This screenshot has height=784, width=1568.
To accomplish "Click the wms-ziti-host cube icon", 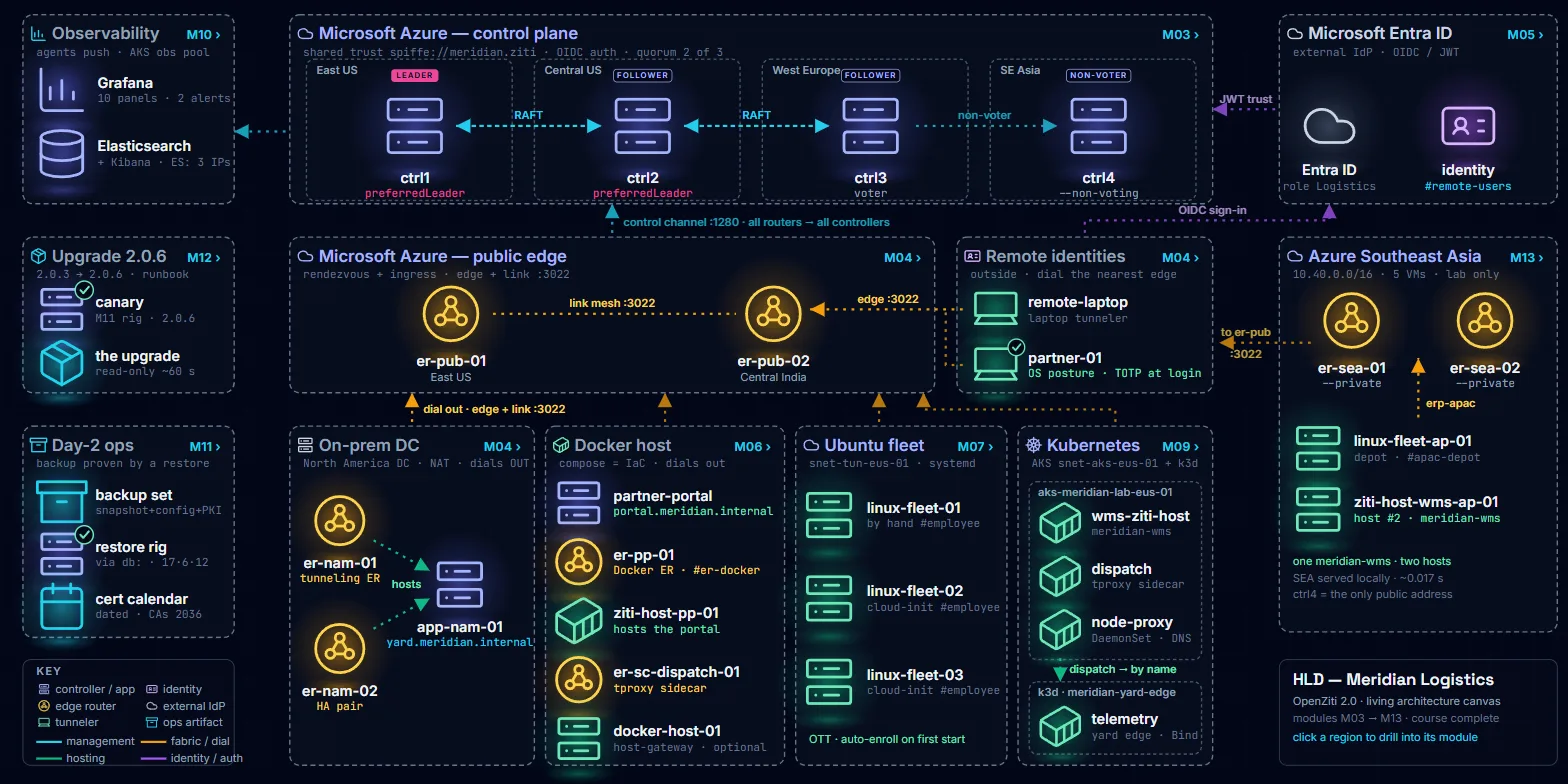I will click(x=1061, y=523).
